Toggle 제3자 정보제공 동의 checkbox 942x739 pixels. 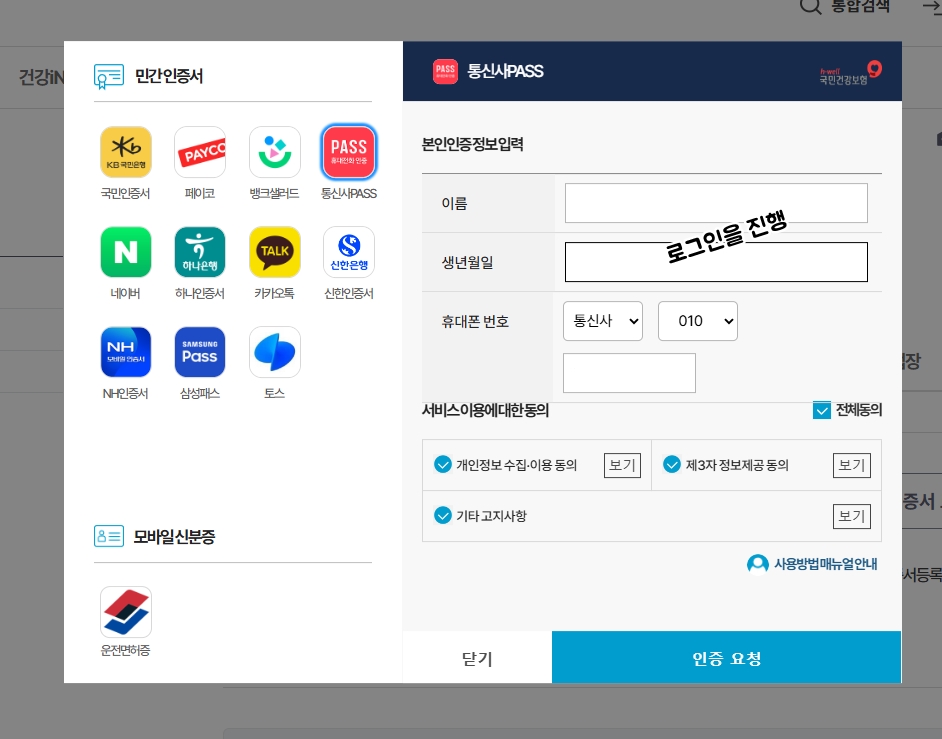[x=672, y=464]
